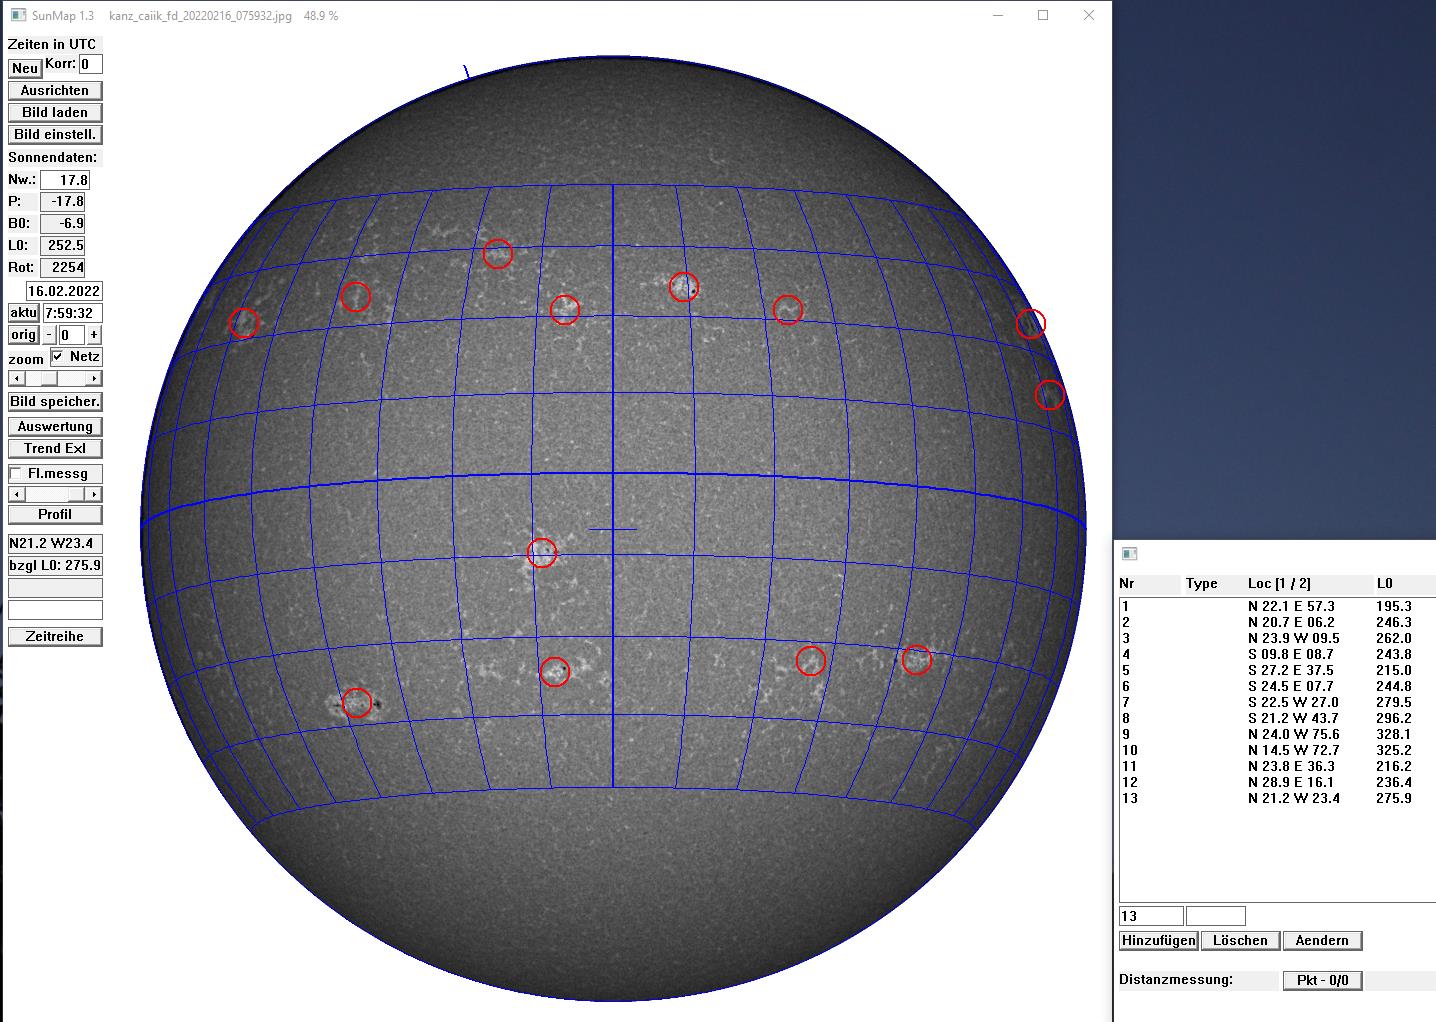Click the Ausrichten button
The width and height of the screenshot is (1436, 1022).
tap(55, 90)
